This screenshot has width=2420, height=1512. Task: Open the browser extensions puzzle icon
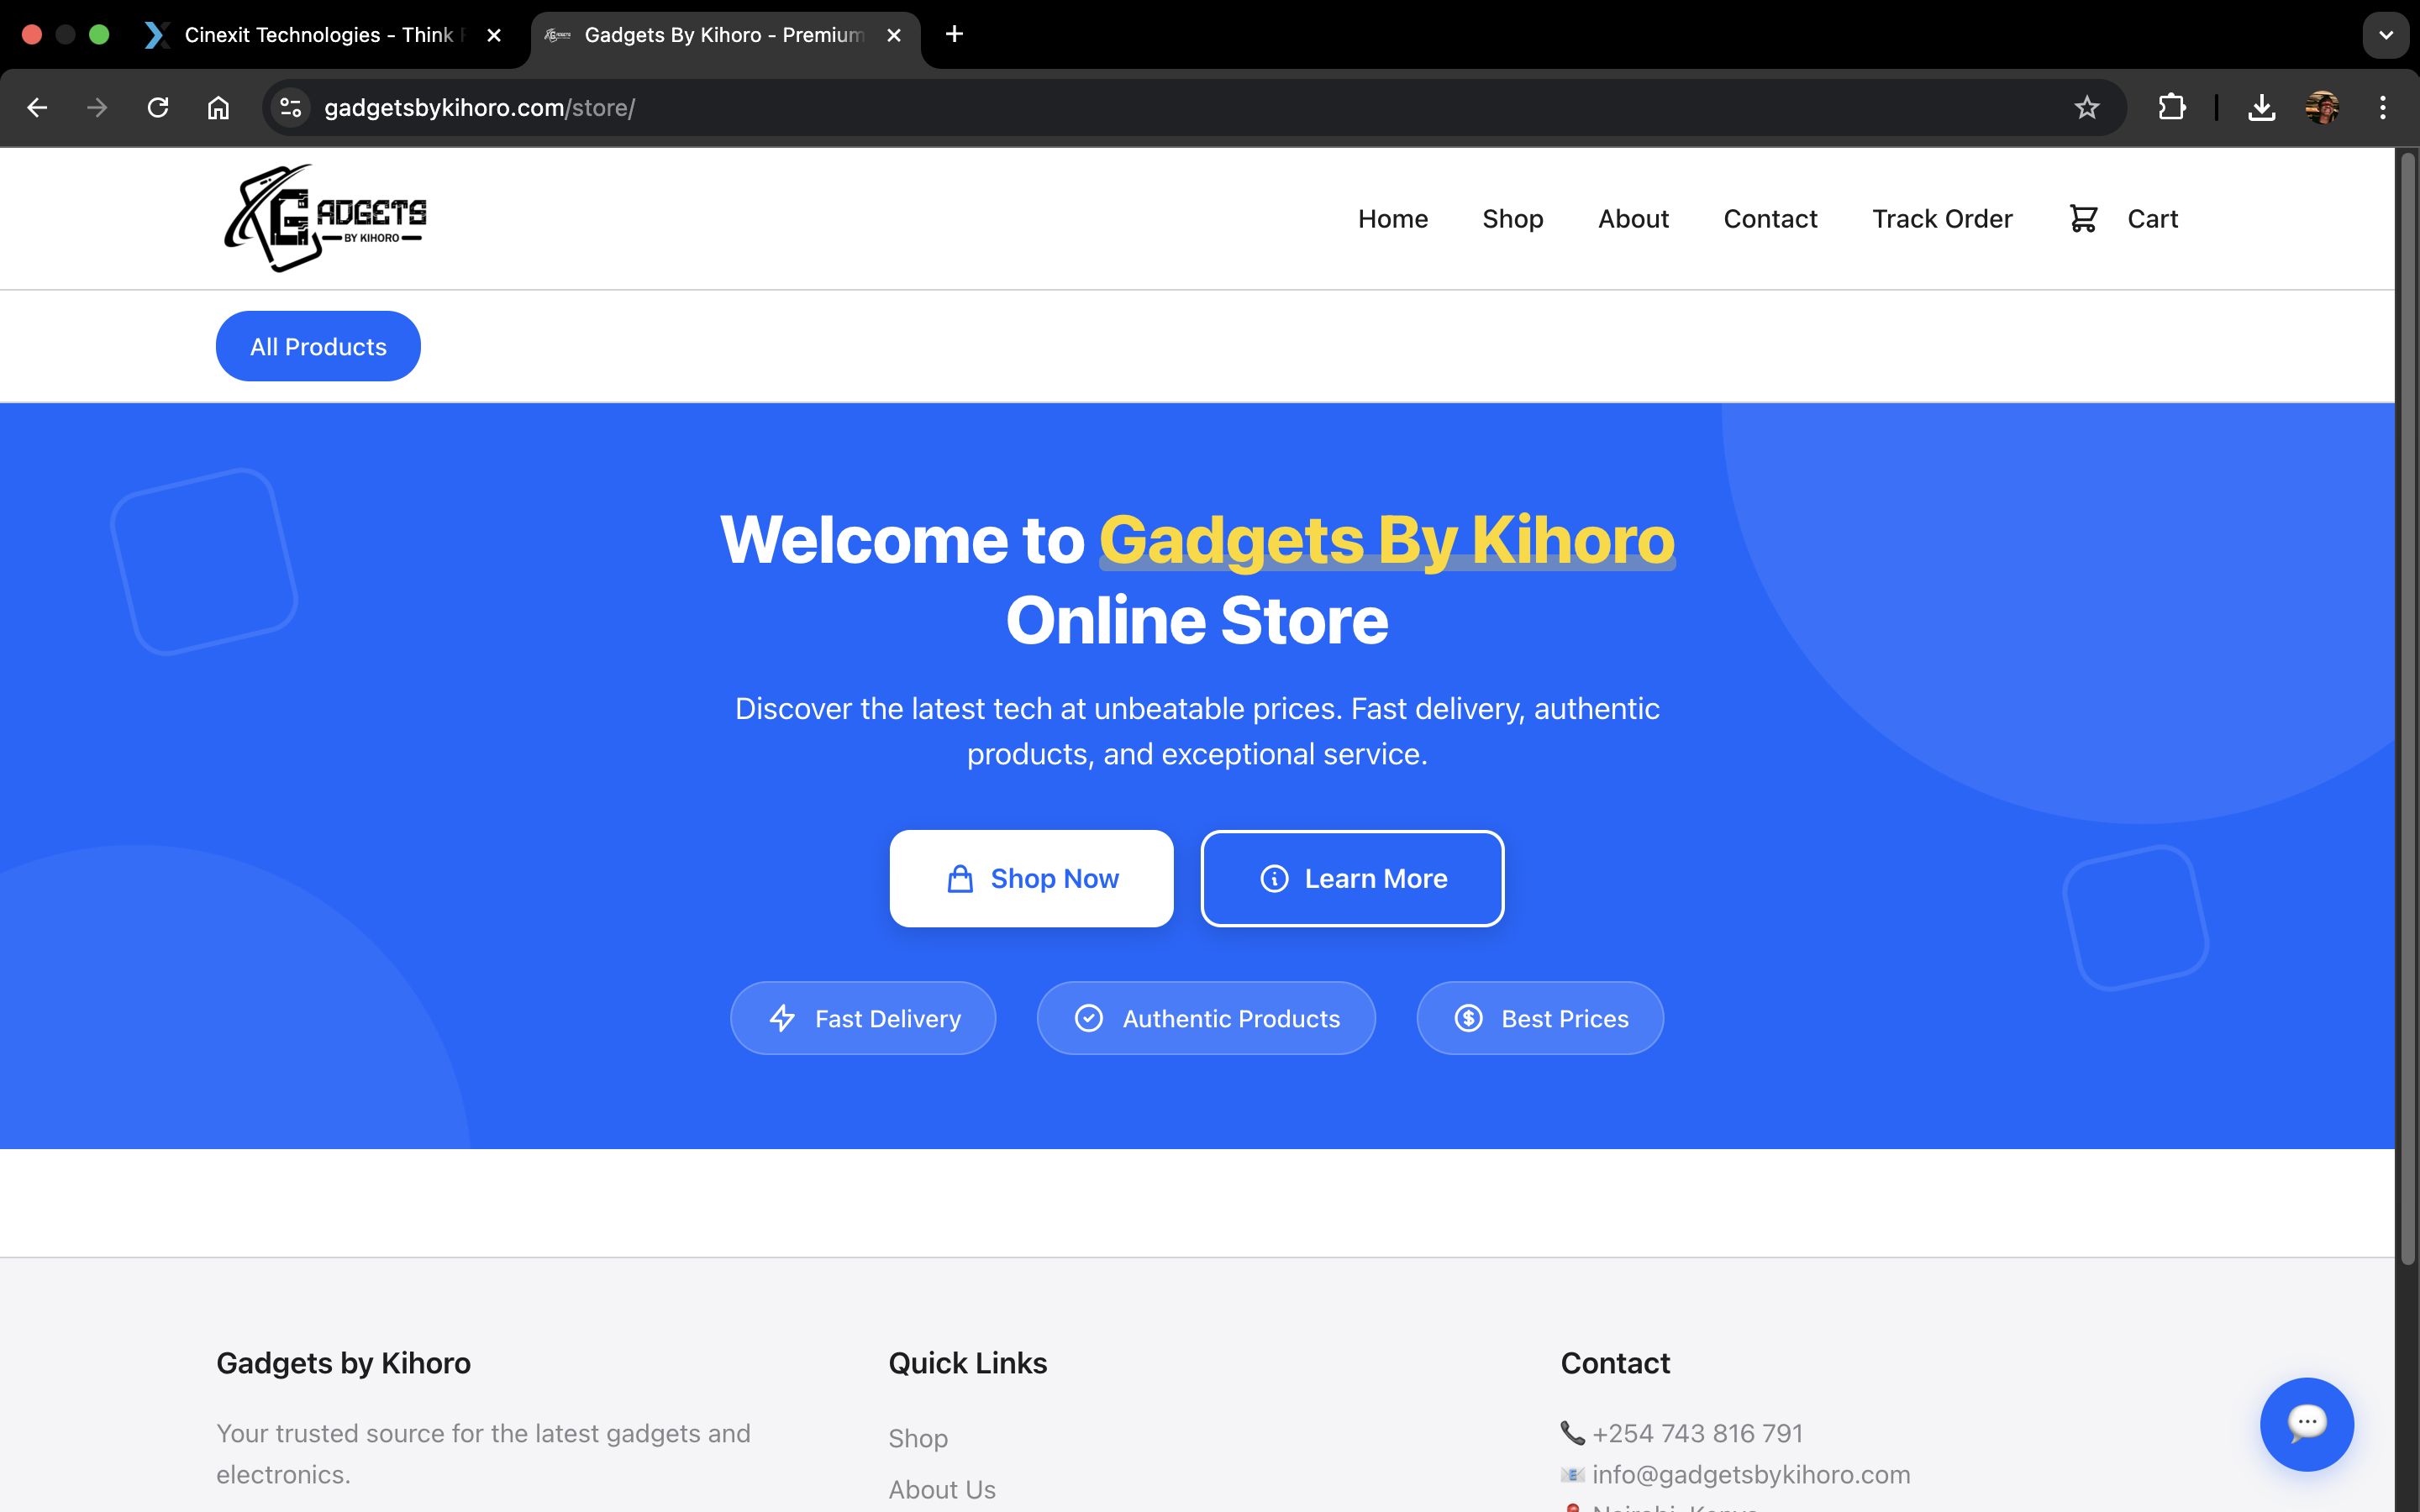[x=2172, y=107]
